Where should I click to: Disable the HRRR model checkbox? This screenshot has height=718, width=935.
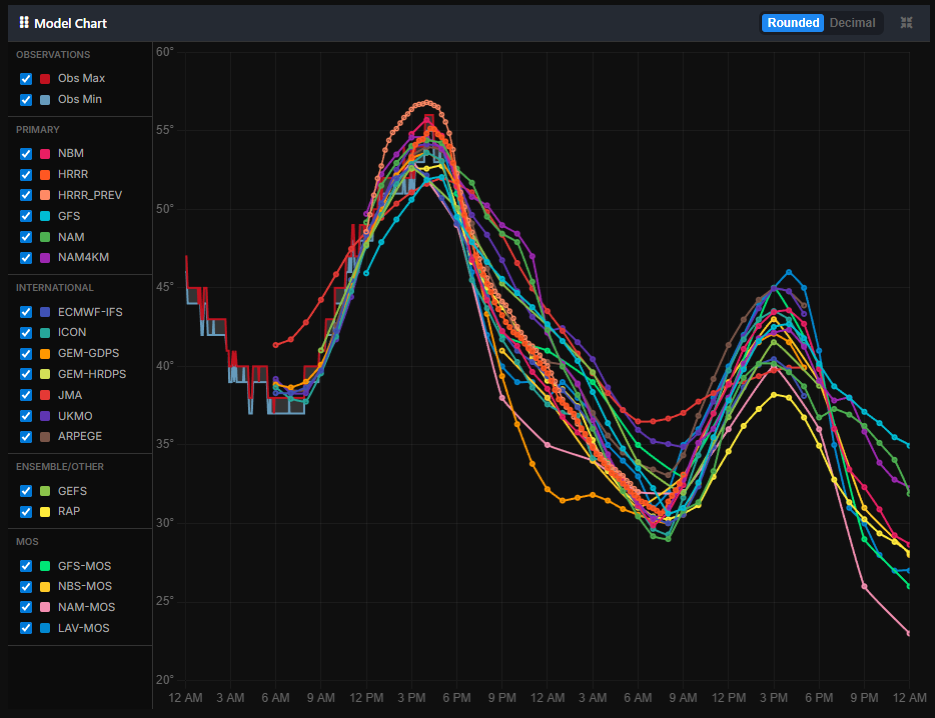[26, 174]
